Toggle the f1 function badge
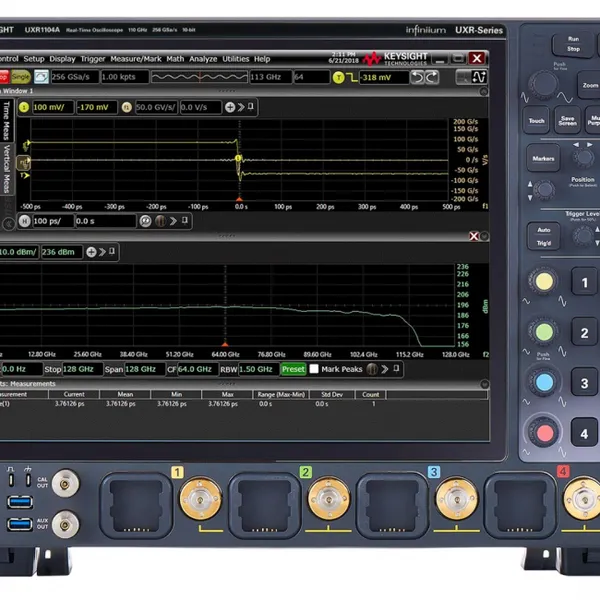Viewport: 600px width, 600px height. point(127,107)
